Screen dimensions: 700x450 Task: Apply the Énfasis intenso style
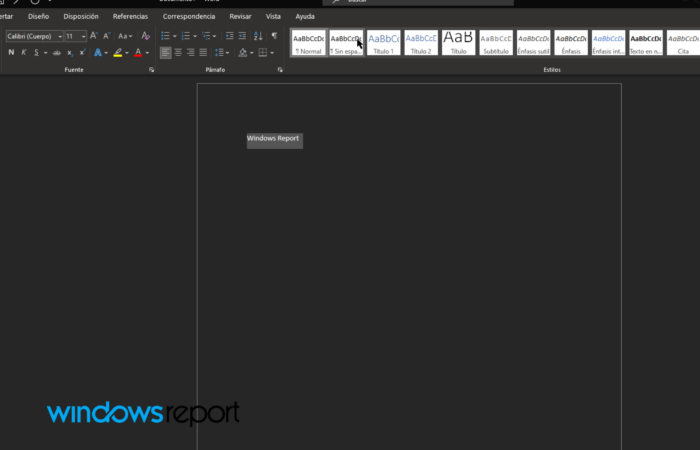click(608, 43)
